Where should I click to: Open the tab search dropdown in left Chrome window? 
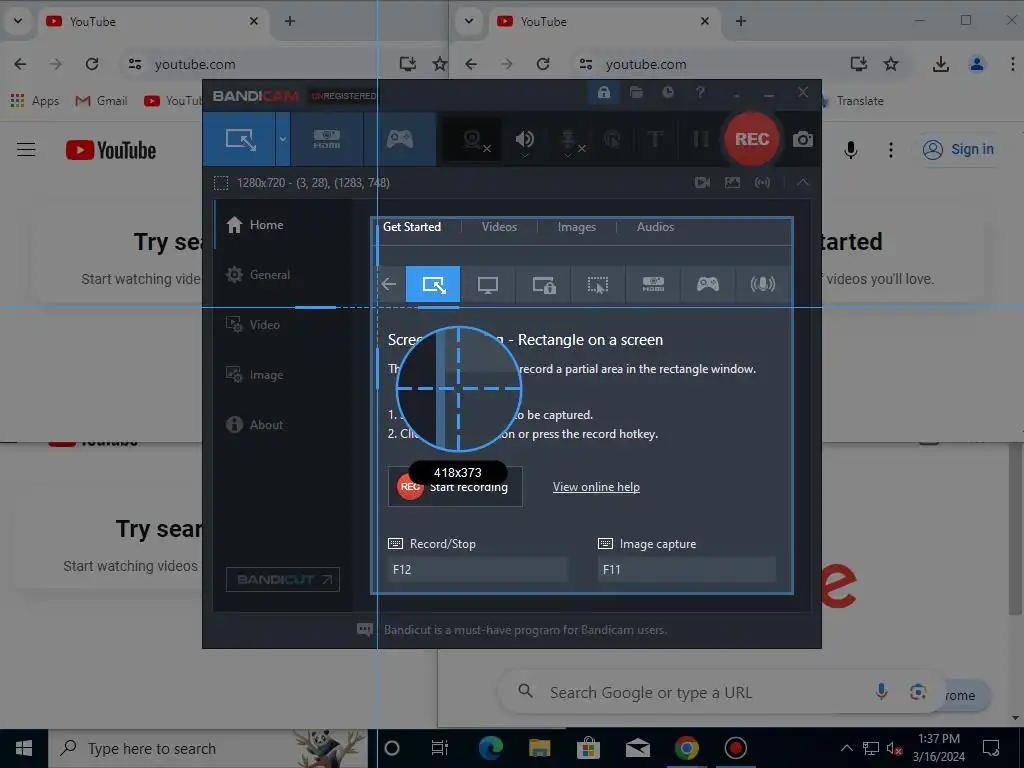18,21
